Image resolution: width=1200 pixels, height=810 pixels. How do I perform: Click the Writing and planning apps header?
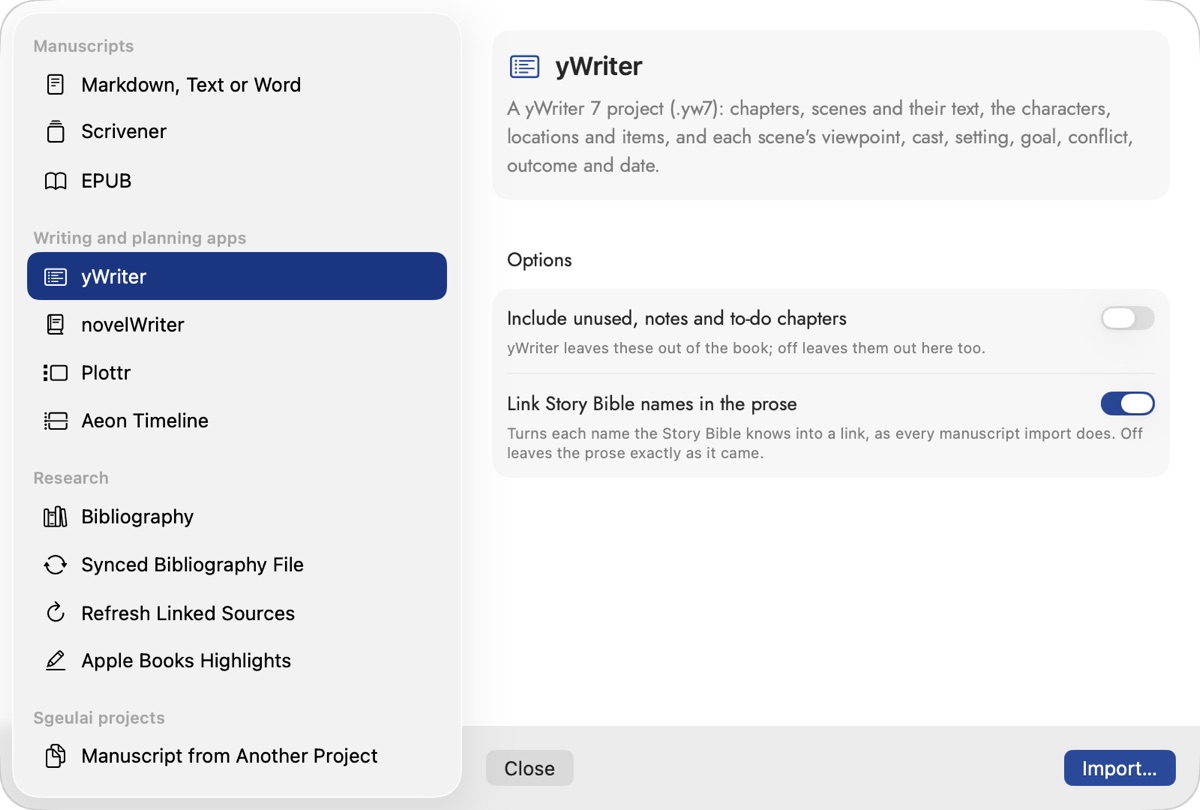coord(140,238)
